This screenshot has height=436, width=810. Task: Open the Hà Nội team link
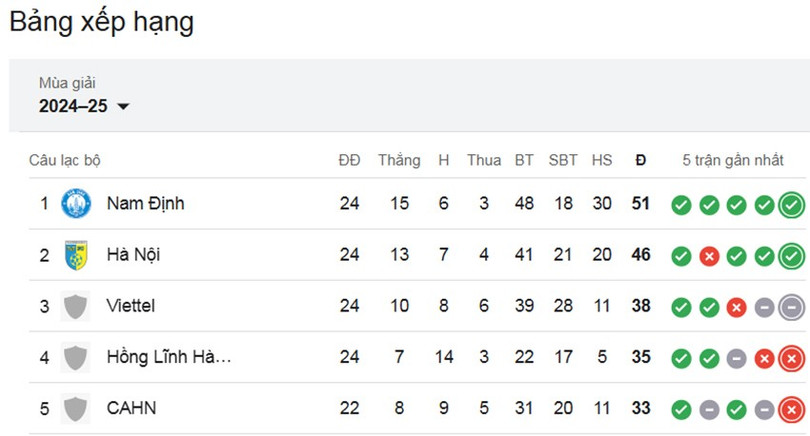[x=133, y=254]
